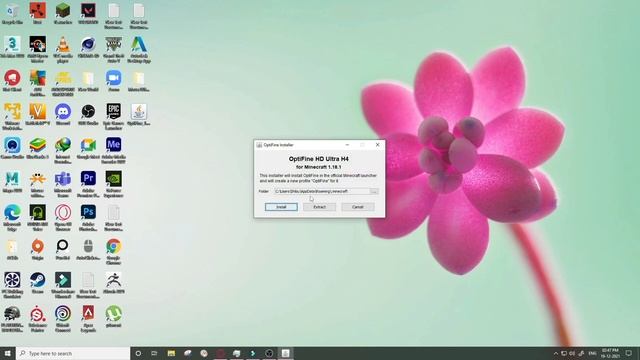This screenshot has width=640, height=360.
Task: Select the Adobe Media Encoder icon
Action: point(113,151)
